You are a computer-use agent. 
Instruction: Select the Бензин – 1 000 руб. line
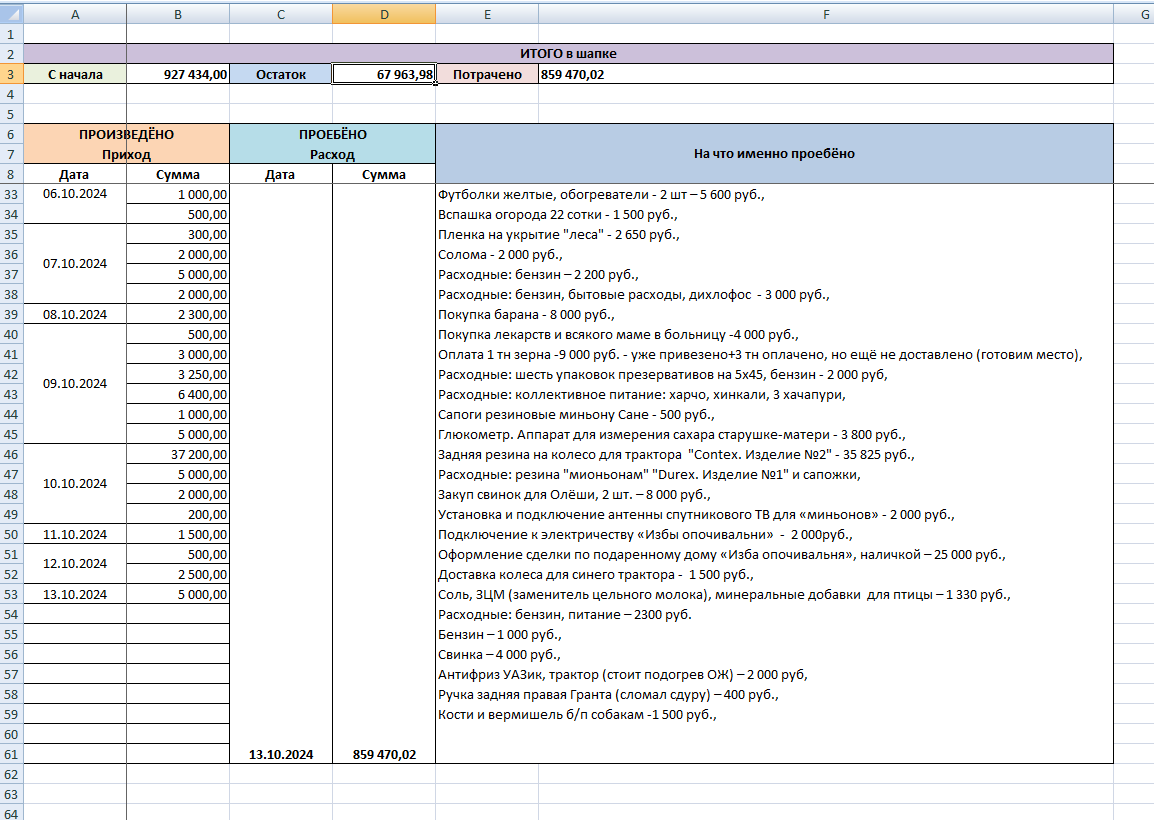click(500, 635)
